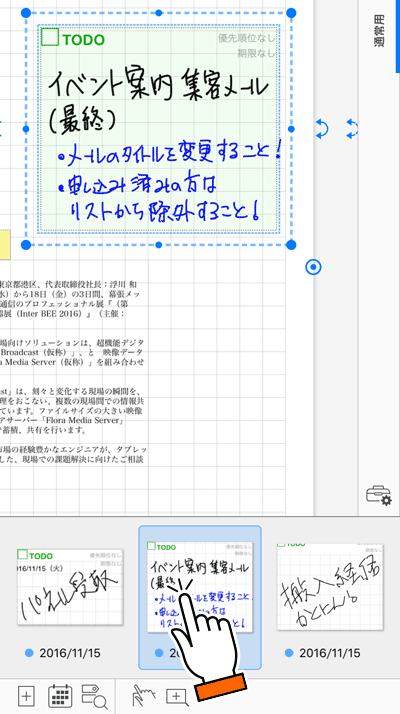This screenshot has height=714, width=400.
Task: Click the bottom-right corner selection handle
Action: tap(292, 245)
